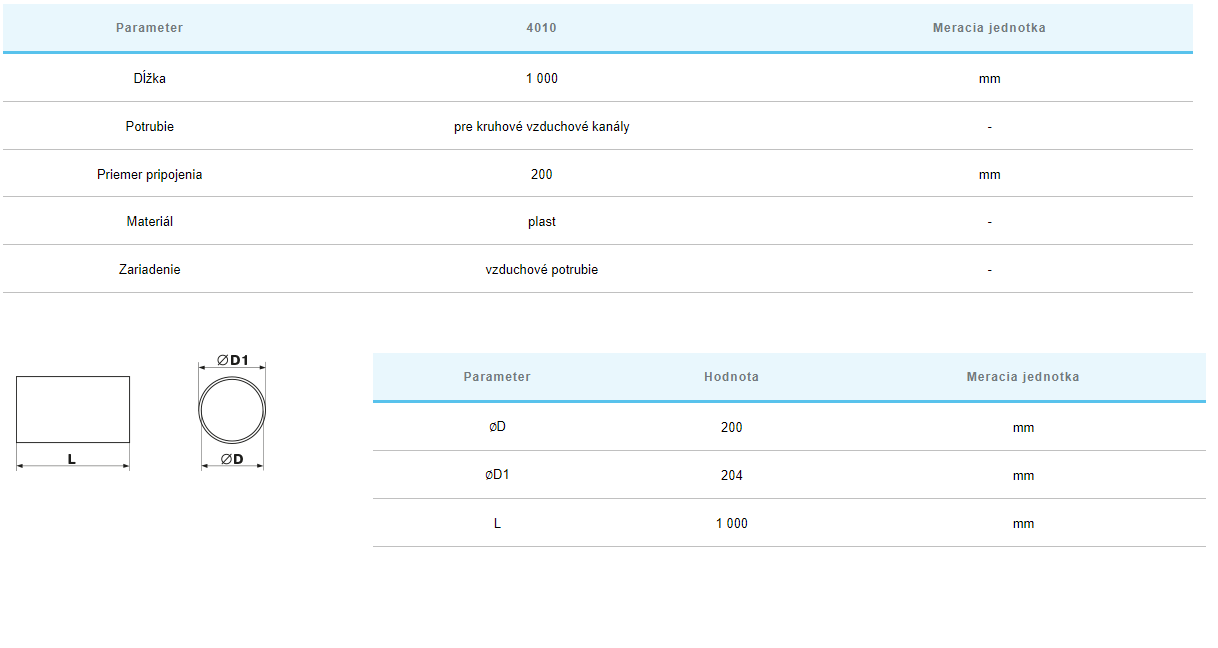The width and height of the screenshot is (1218, 648).
Task: Click the Priemer pripojenia row label
Action: (x=149, y=174)
